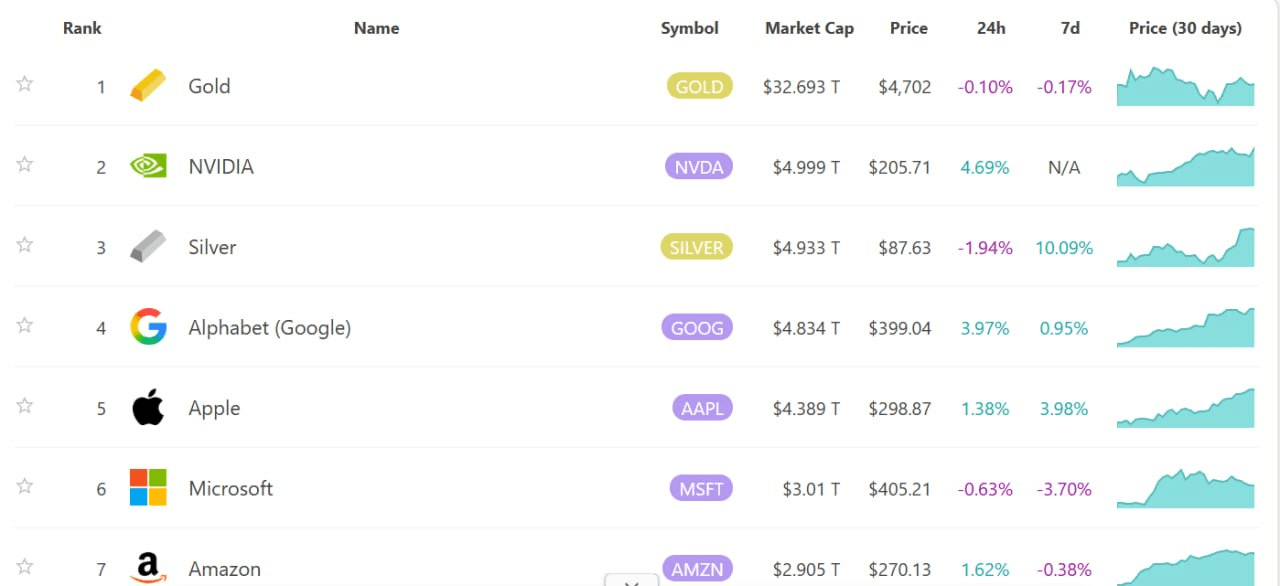1280x586 pixels.
Task: Open NVIDIA's 30-day price sparkline
Action: 1185,166
